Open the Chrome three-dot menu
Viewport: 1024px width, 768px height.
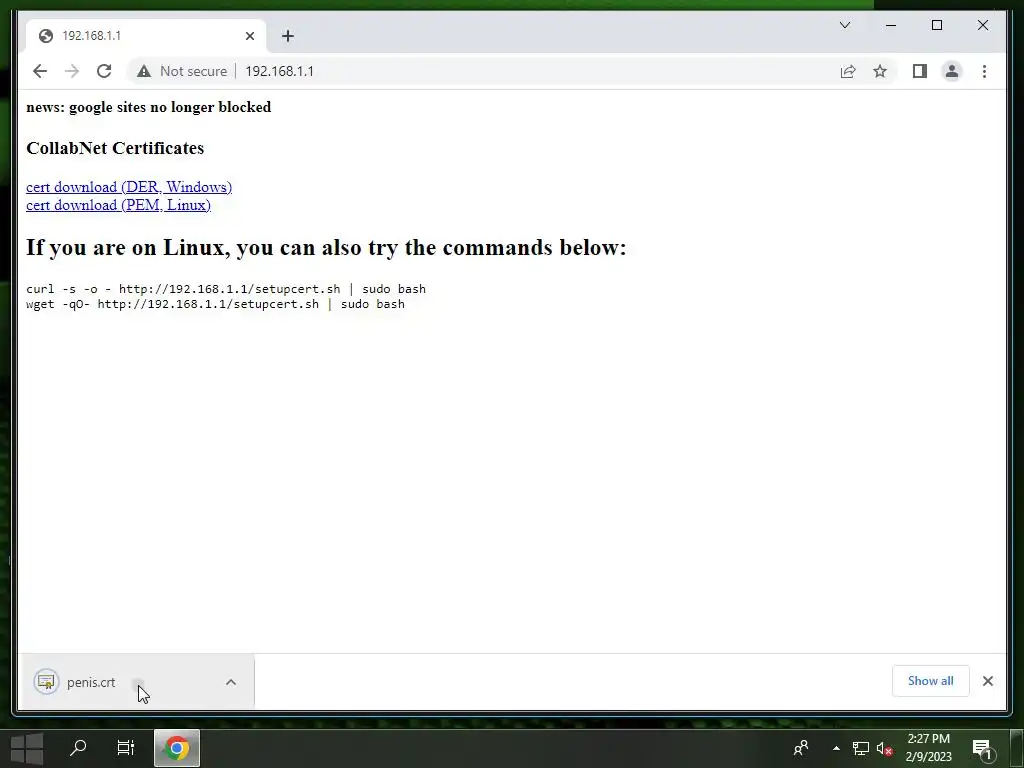(984, 71)
